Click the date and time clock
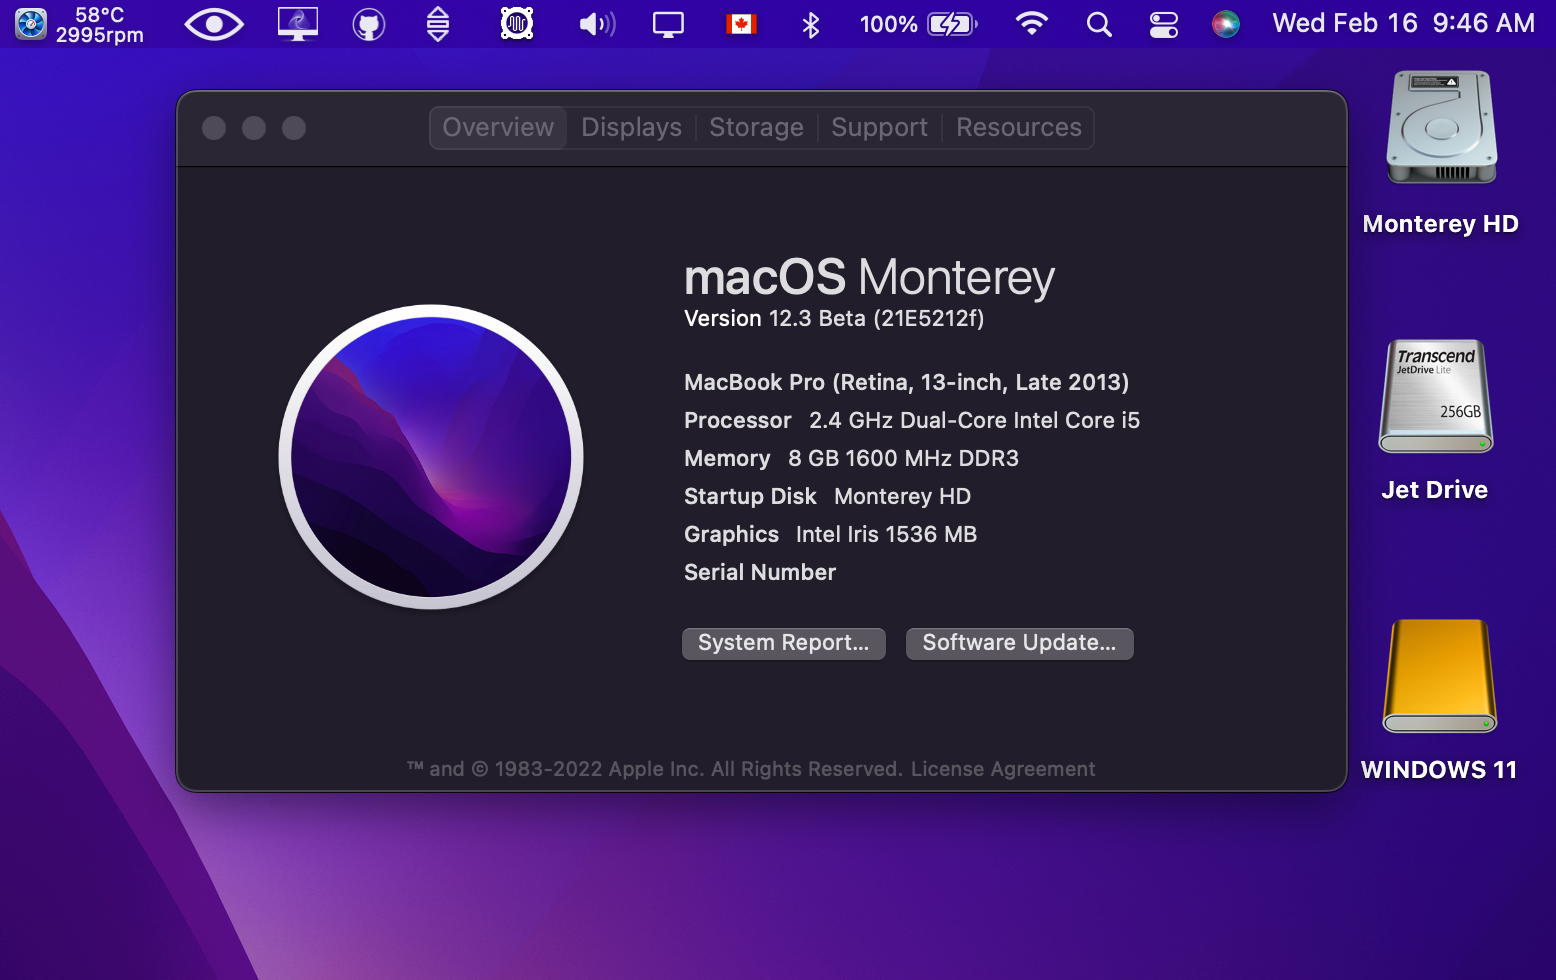The height and width of the screenshot is (980, 1556). tap(1403, 23)
